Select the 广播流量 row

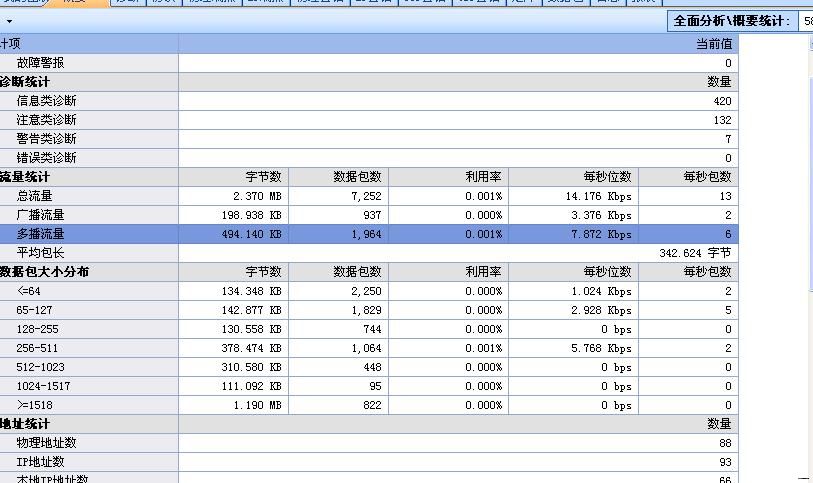pyautogui.click(x=40, y=215)
